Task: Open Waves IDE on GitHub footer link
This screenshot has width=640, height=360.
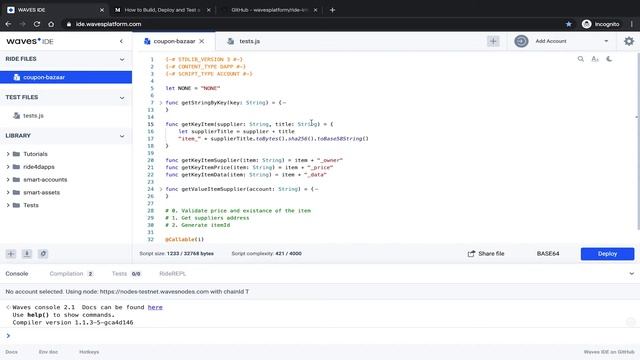Action: pos(609,352)
